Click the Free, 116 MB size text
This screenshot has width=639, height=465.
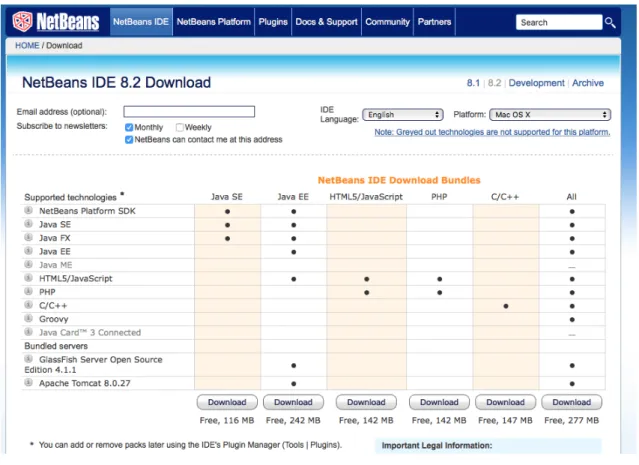tap(227, 420)
